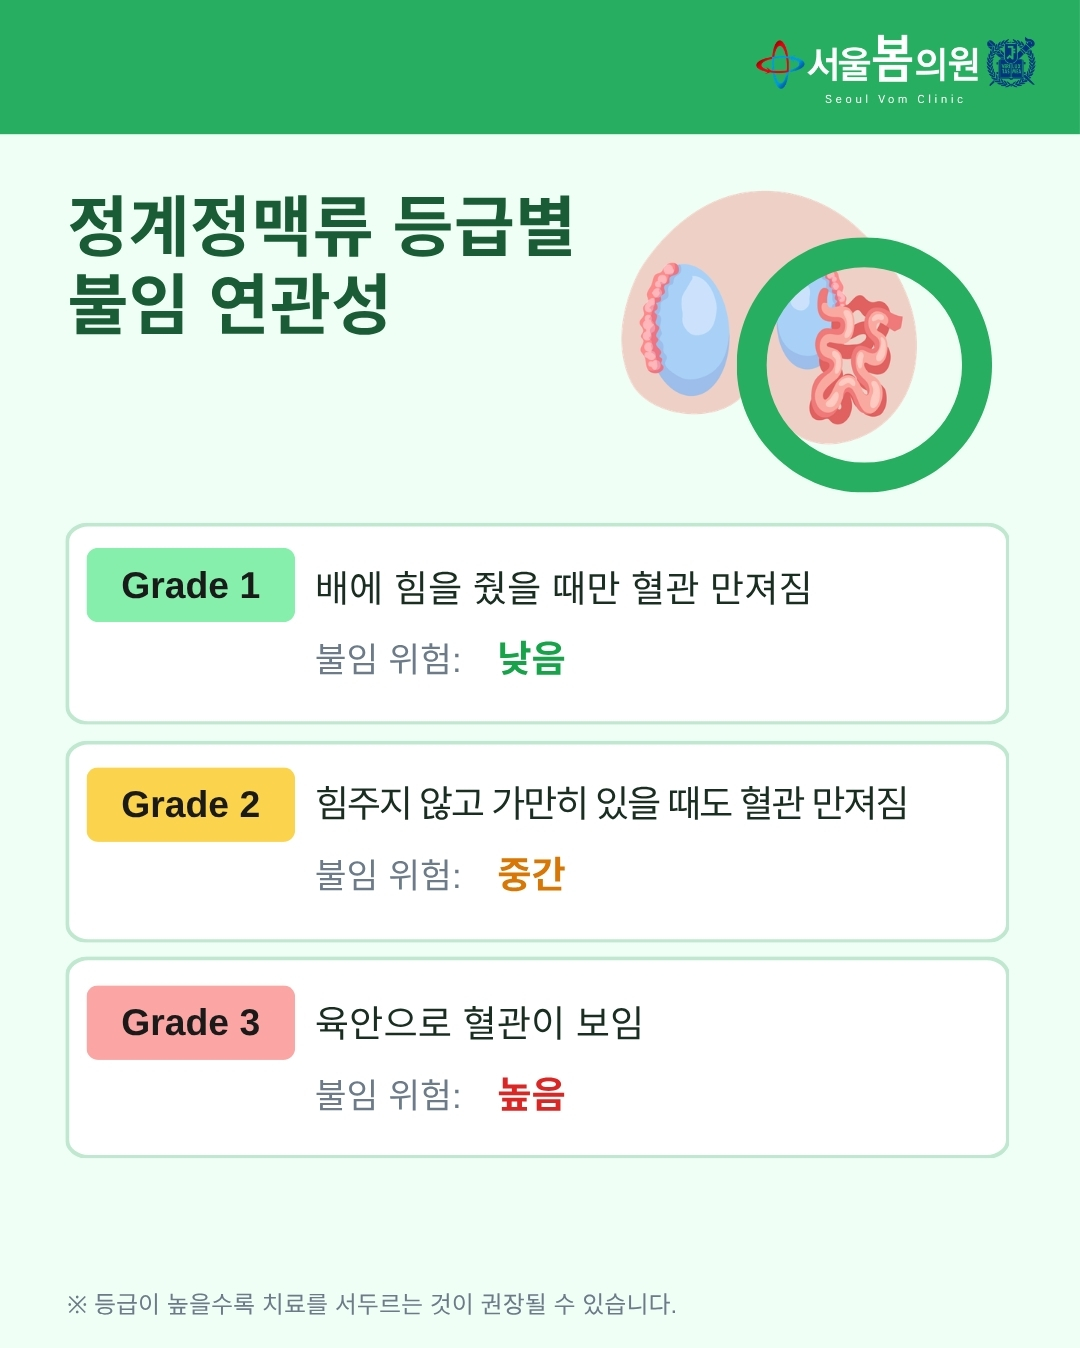Click the Grade 2 yellow badge
This screenshot has width=1080, height=1348.
[x=191, y=804]
